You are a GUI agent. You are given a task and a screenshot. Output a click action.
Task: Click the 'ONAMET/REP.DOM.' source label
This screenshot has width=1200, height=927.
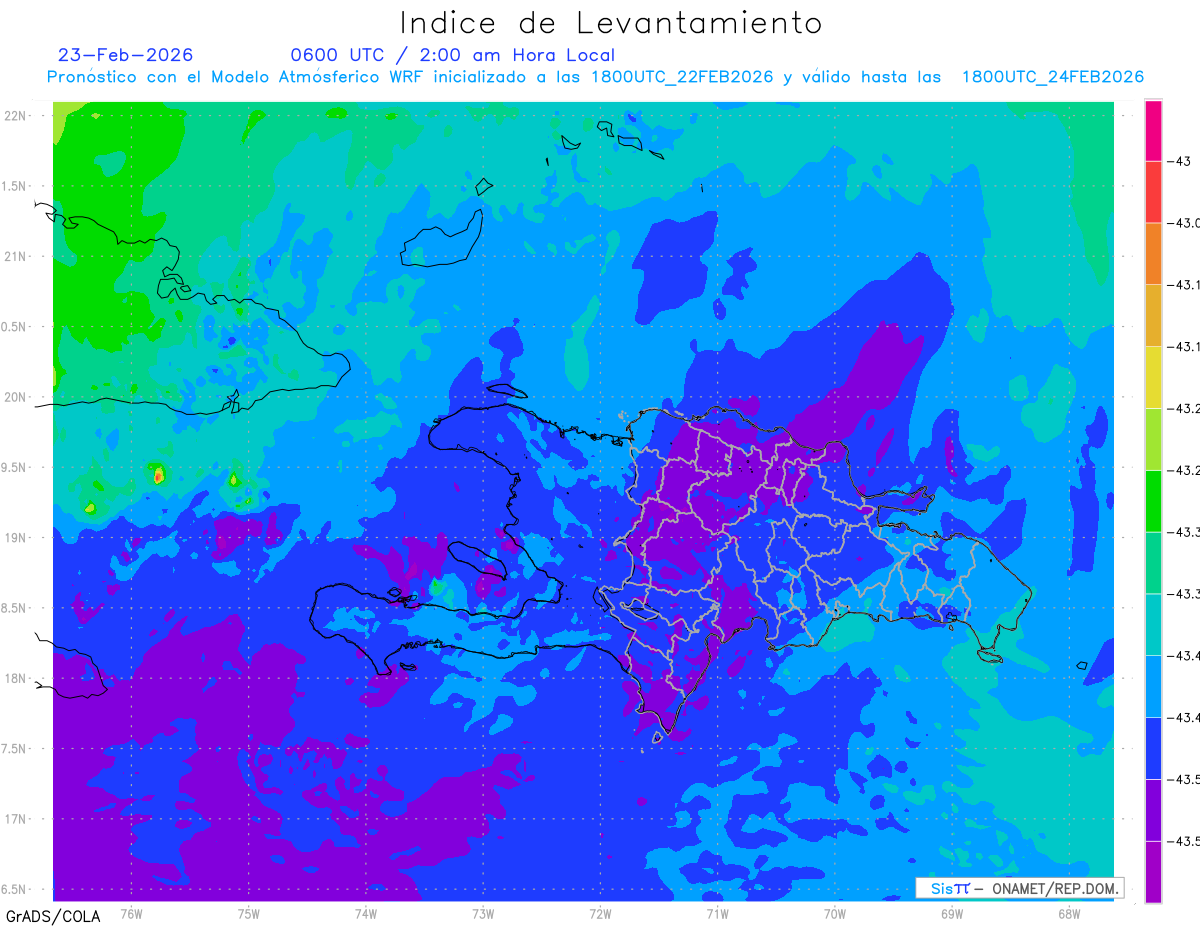tap(1054, 888)
